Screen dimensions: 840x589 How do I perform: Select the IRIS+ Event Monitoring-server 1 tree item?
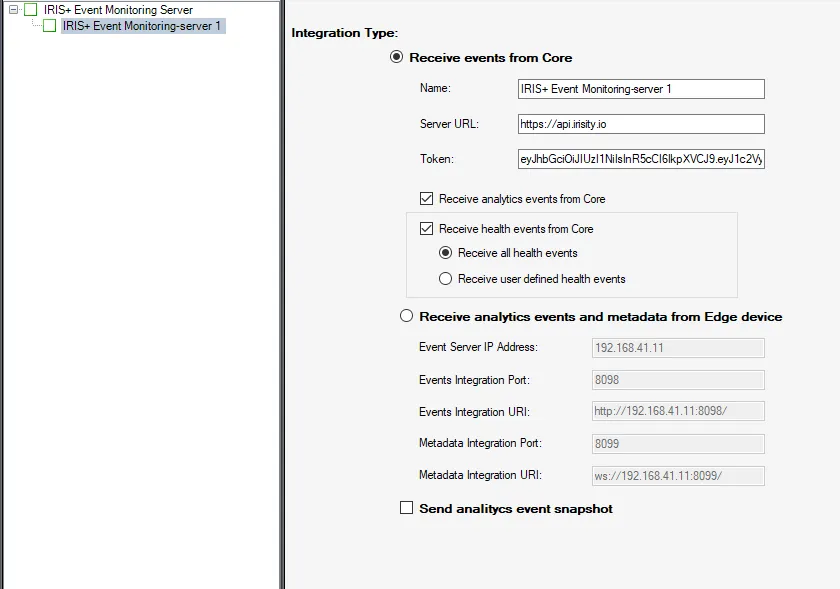click(x=142, y=26)
